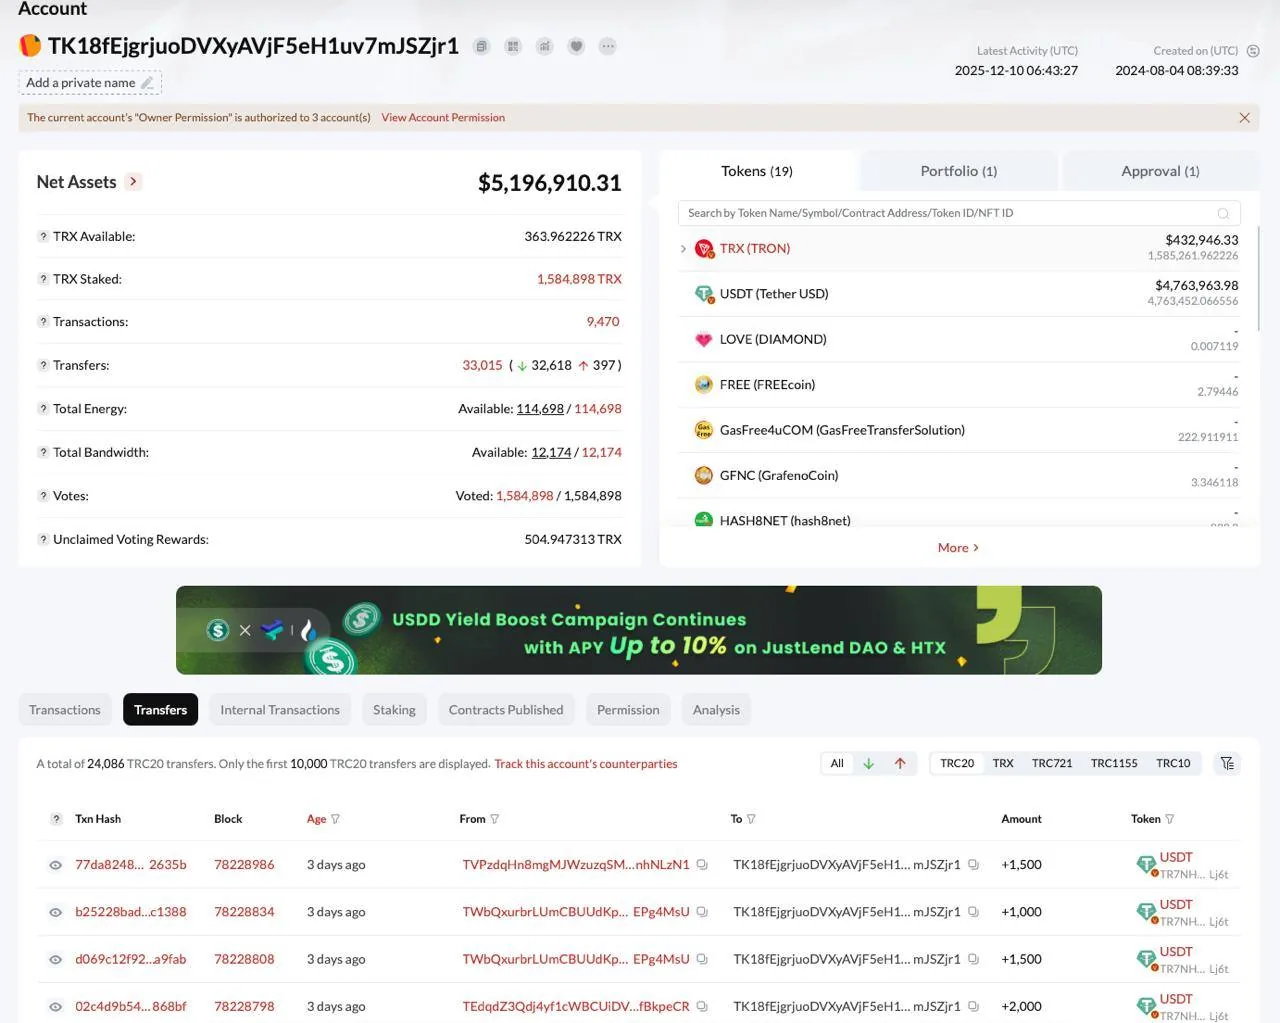Viewport: 1280px width, 1023px height.
Task: Show the QR code for this address
Action: pyautogui.click(x=513, y=46)
